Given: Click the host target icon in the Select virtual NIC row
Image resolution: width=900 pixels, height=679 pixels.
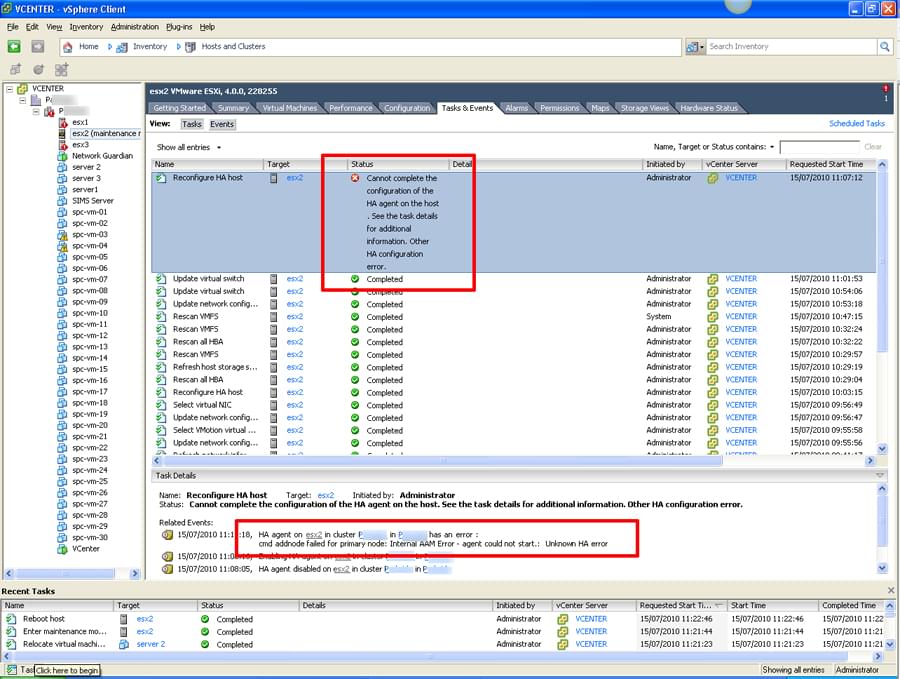Looking at the screenshot, I should [274, 405].
